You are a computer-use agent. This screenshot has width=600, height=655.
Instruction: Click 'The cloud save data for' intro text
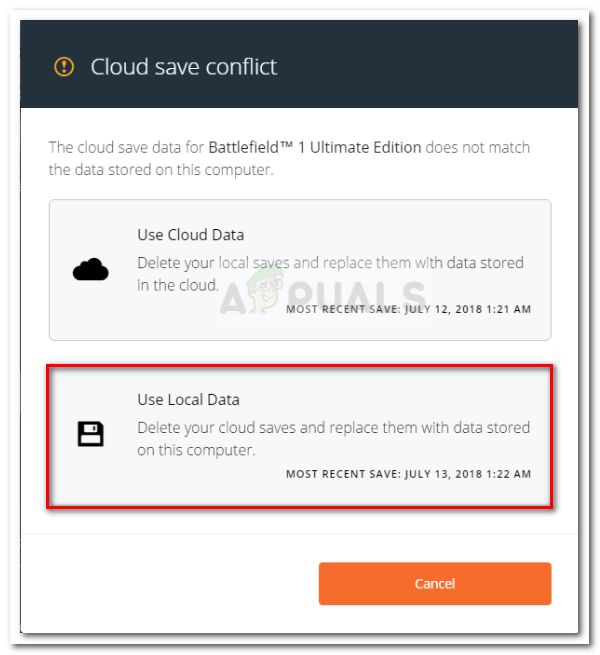(x=126, y=147)
